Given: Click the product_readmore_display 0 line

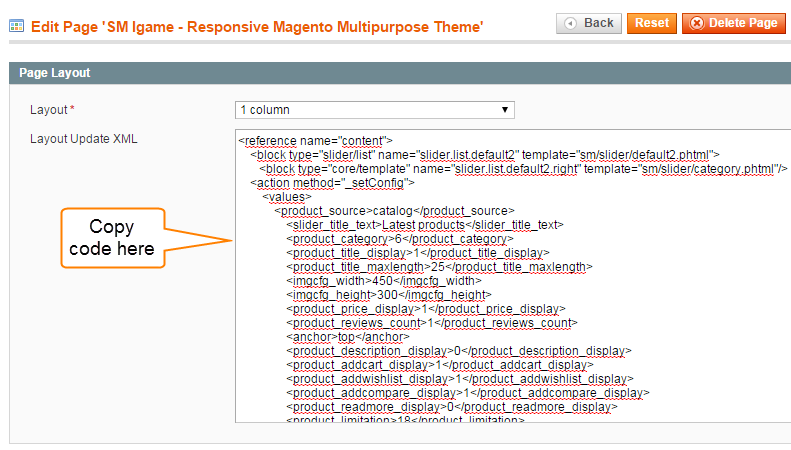Looking at the screenshot, I should click(451, 407).
